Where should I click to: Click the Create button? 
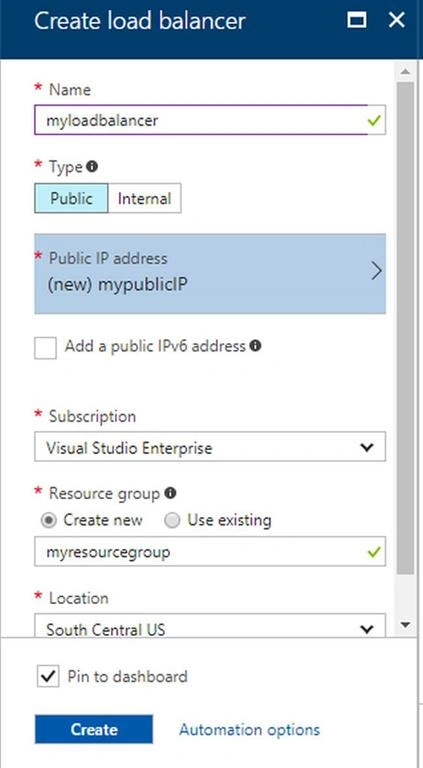click(x=94, y=729)
